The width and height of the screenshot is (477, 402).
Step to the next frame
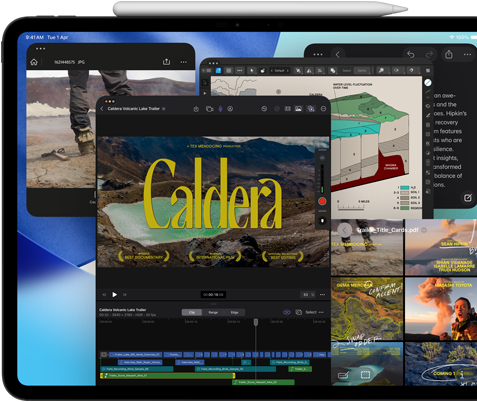125,295
